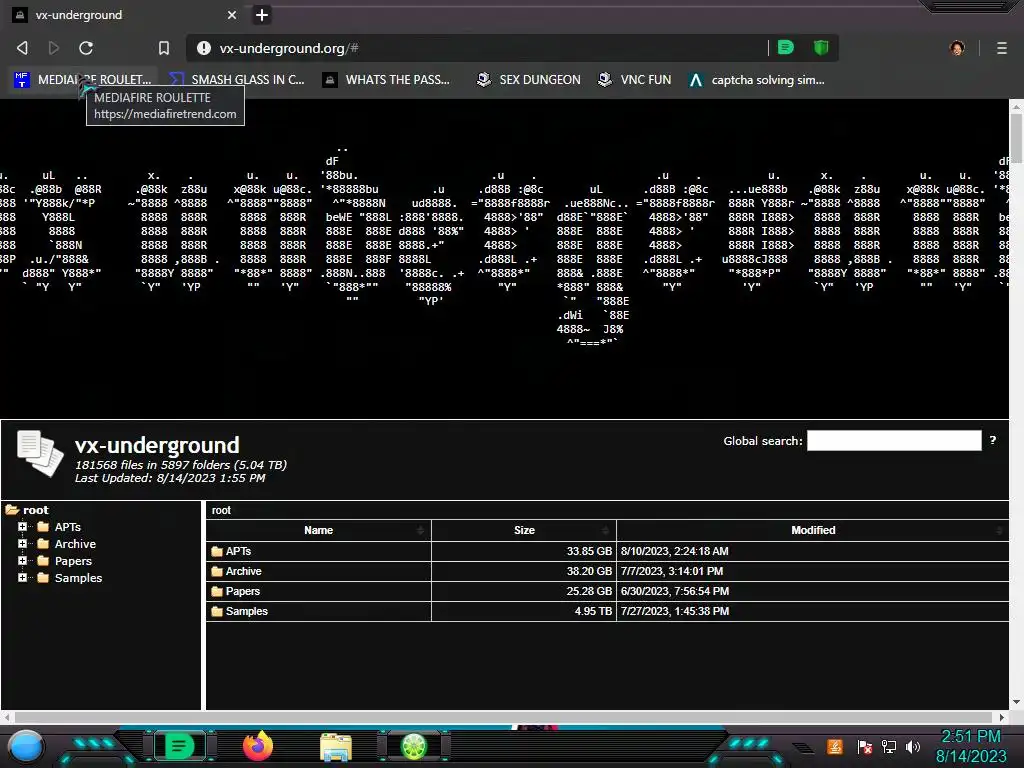This screenshot has width=1024, height=768.
Task: Open the lime-icon app on the taskbar
Action: pyautogui.click(x=413, y=746)
